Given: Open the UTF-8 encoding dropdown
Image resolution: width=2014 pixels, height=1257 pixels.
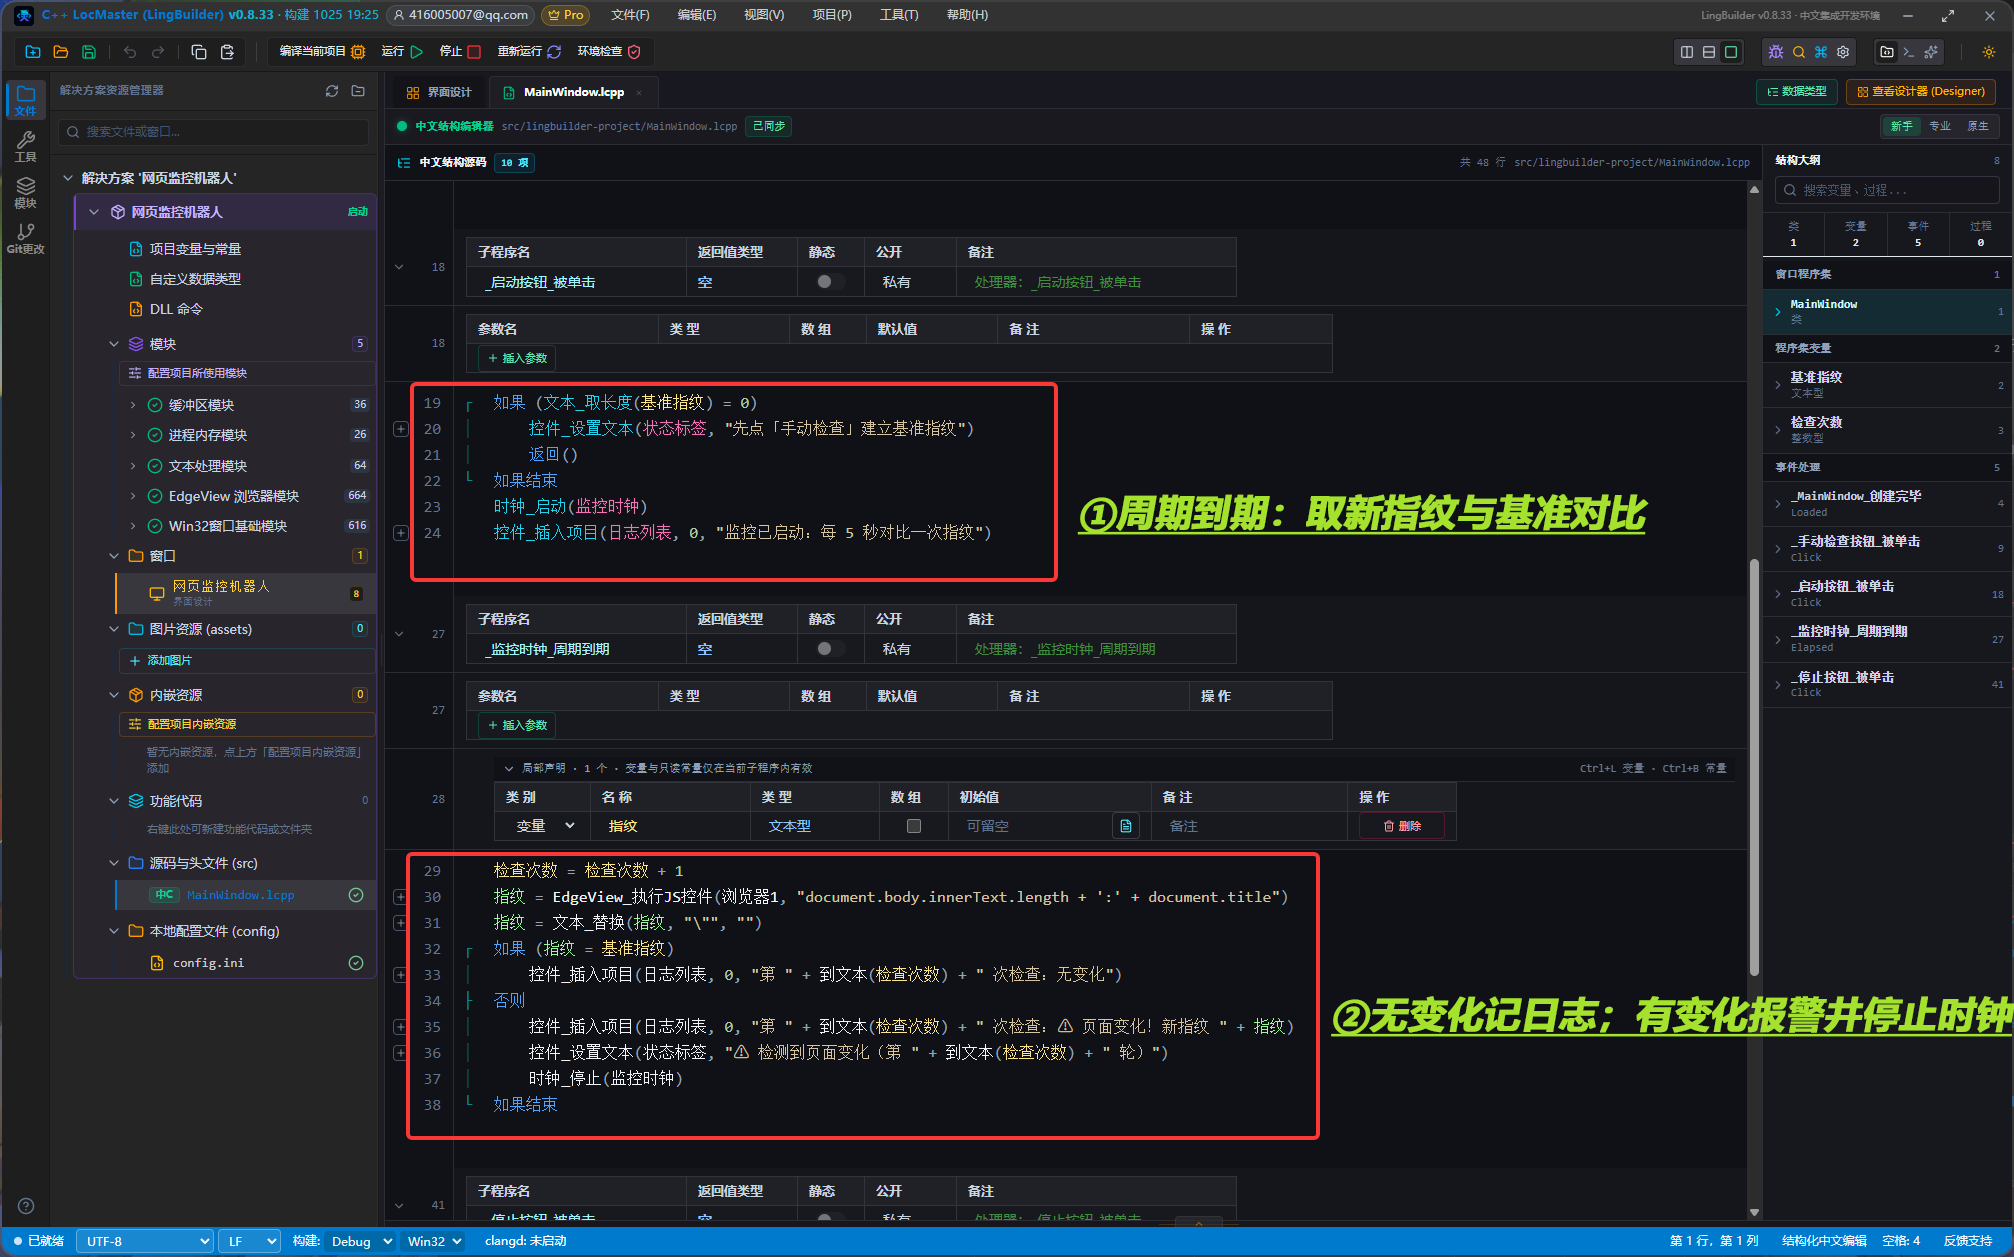Looking at the screenshot, I should [146, 1241].
